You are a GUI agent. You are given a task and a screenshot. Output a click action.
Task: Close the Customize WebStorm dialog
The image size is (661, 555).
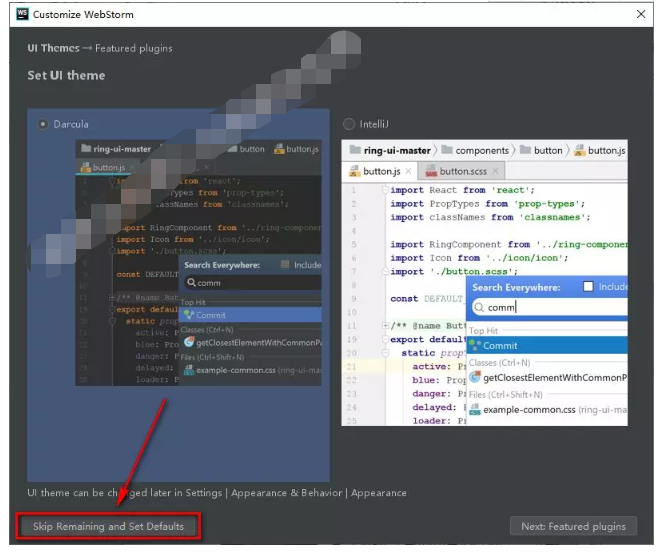pos(641,14)
